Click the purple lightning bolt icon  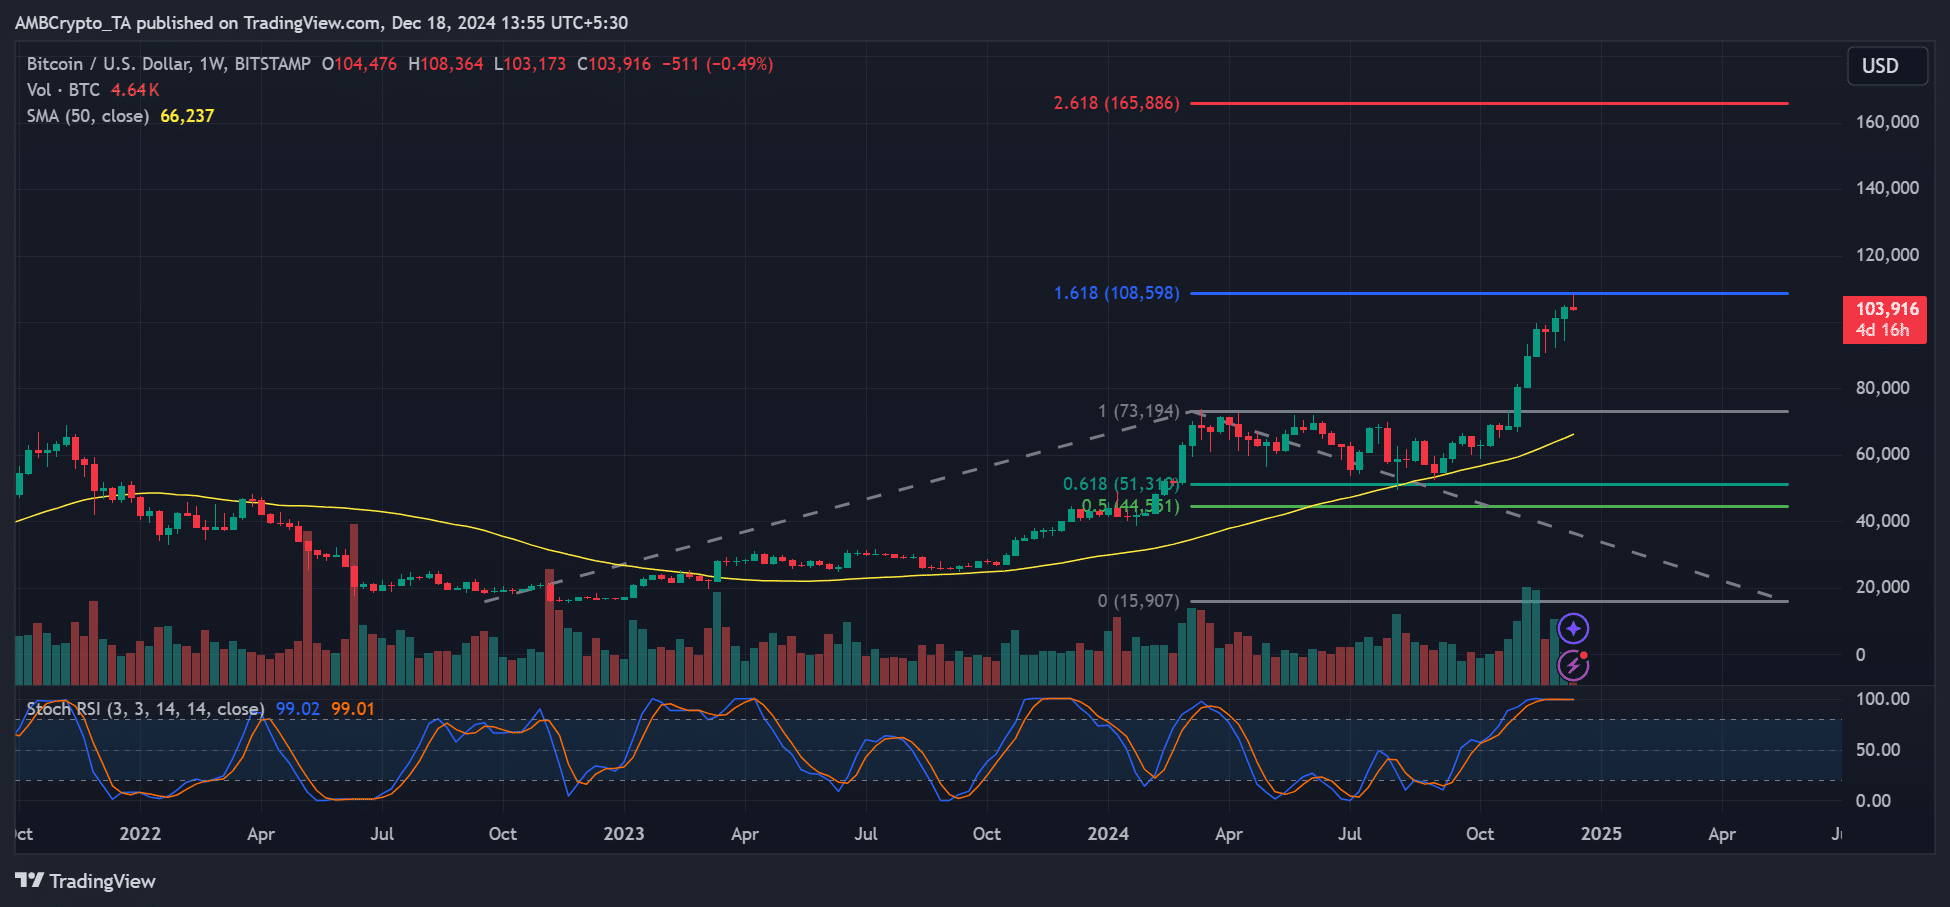(x=1573, y=665)
